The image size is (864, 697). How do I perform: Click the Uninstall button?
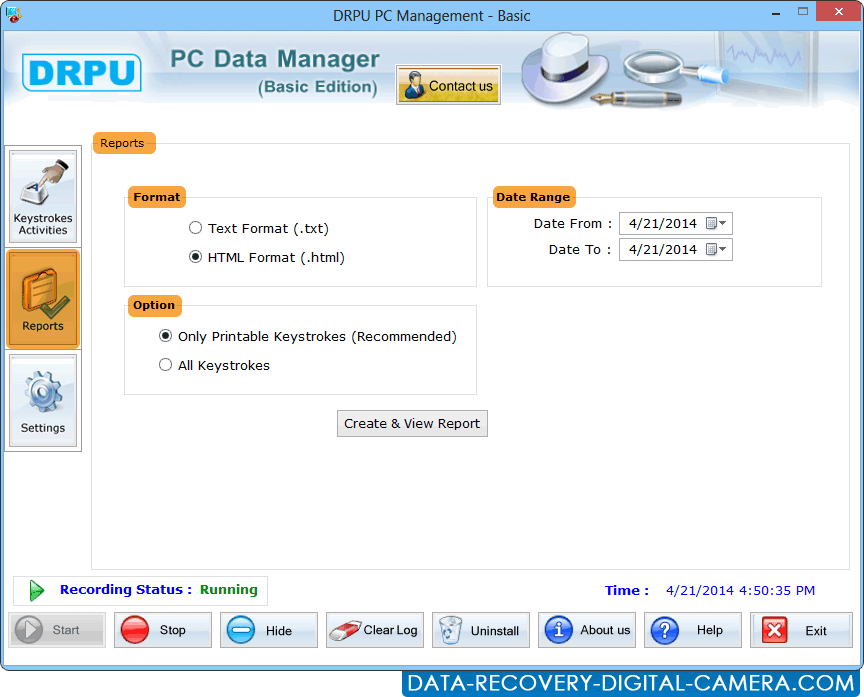[480, 630]
